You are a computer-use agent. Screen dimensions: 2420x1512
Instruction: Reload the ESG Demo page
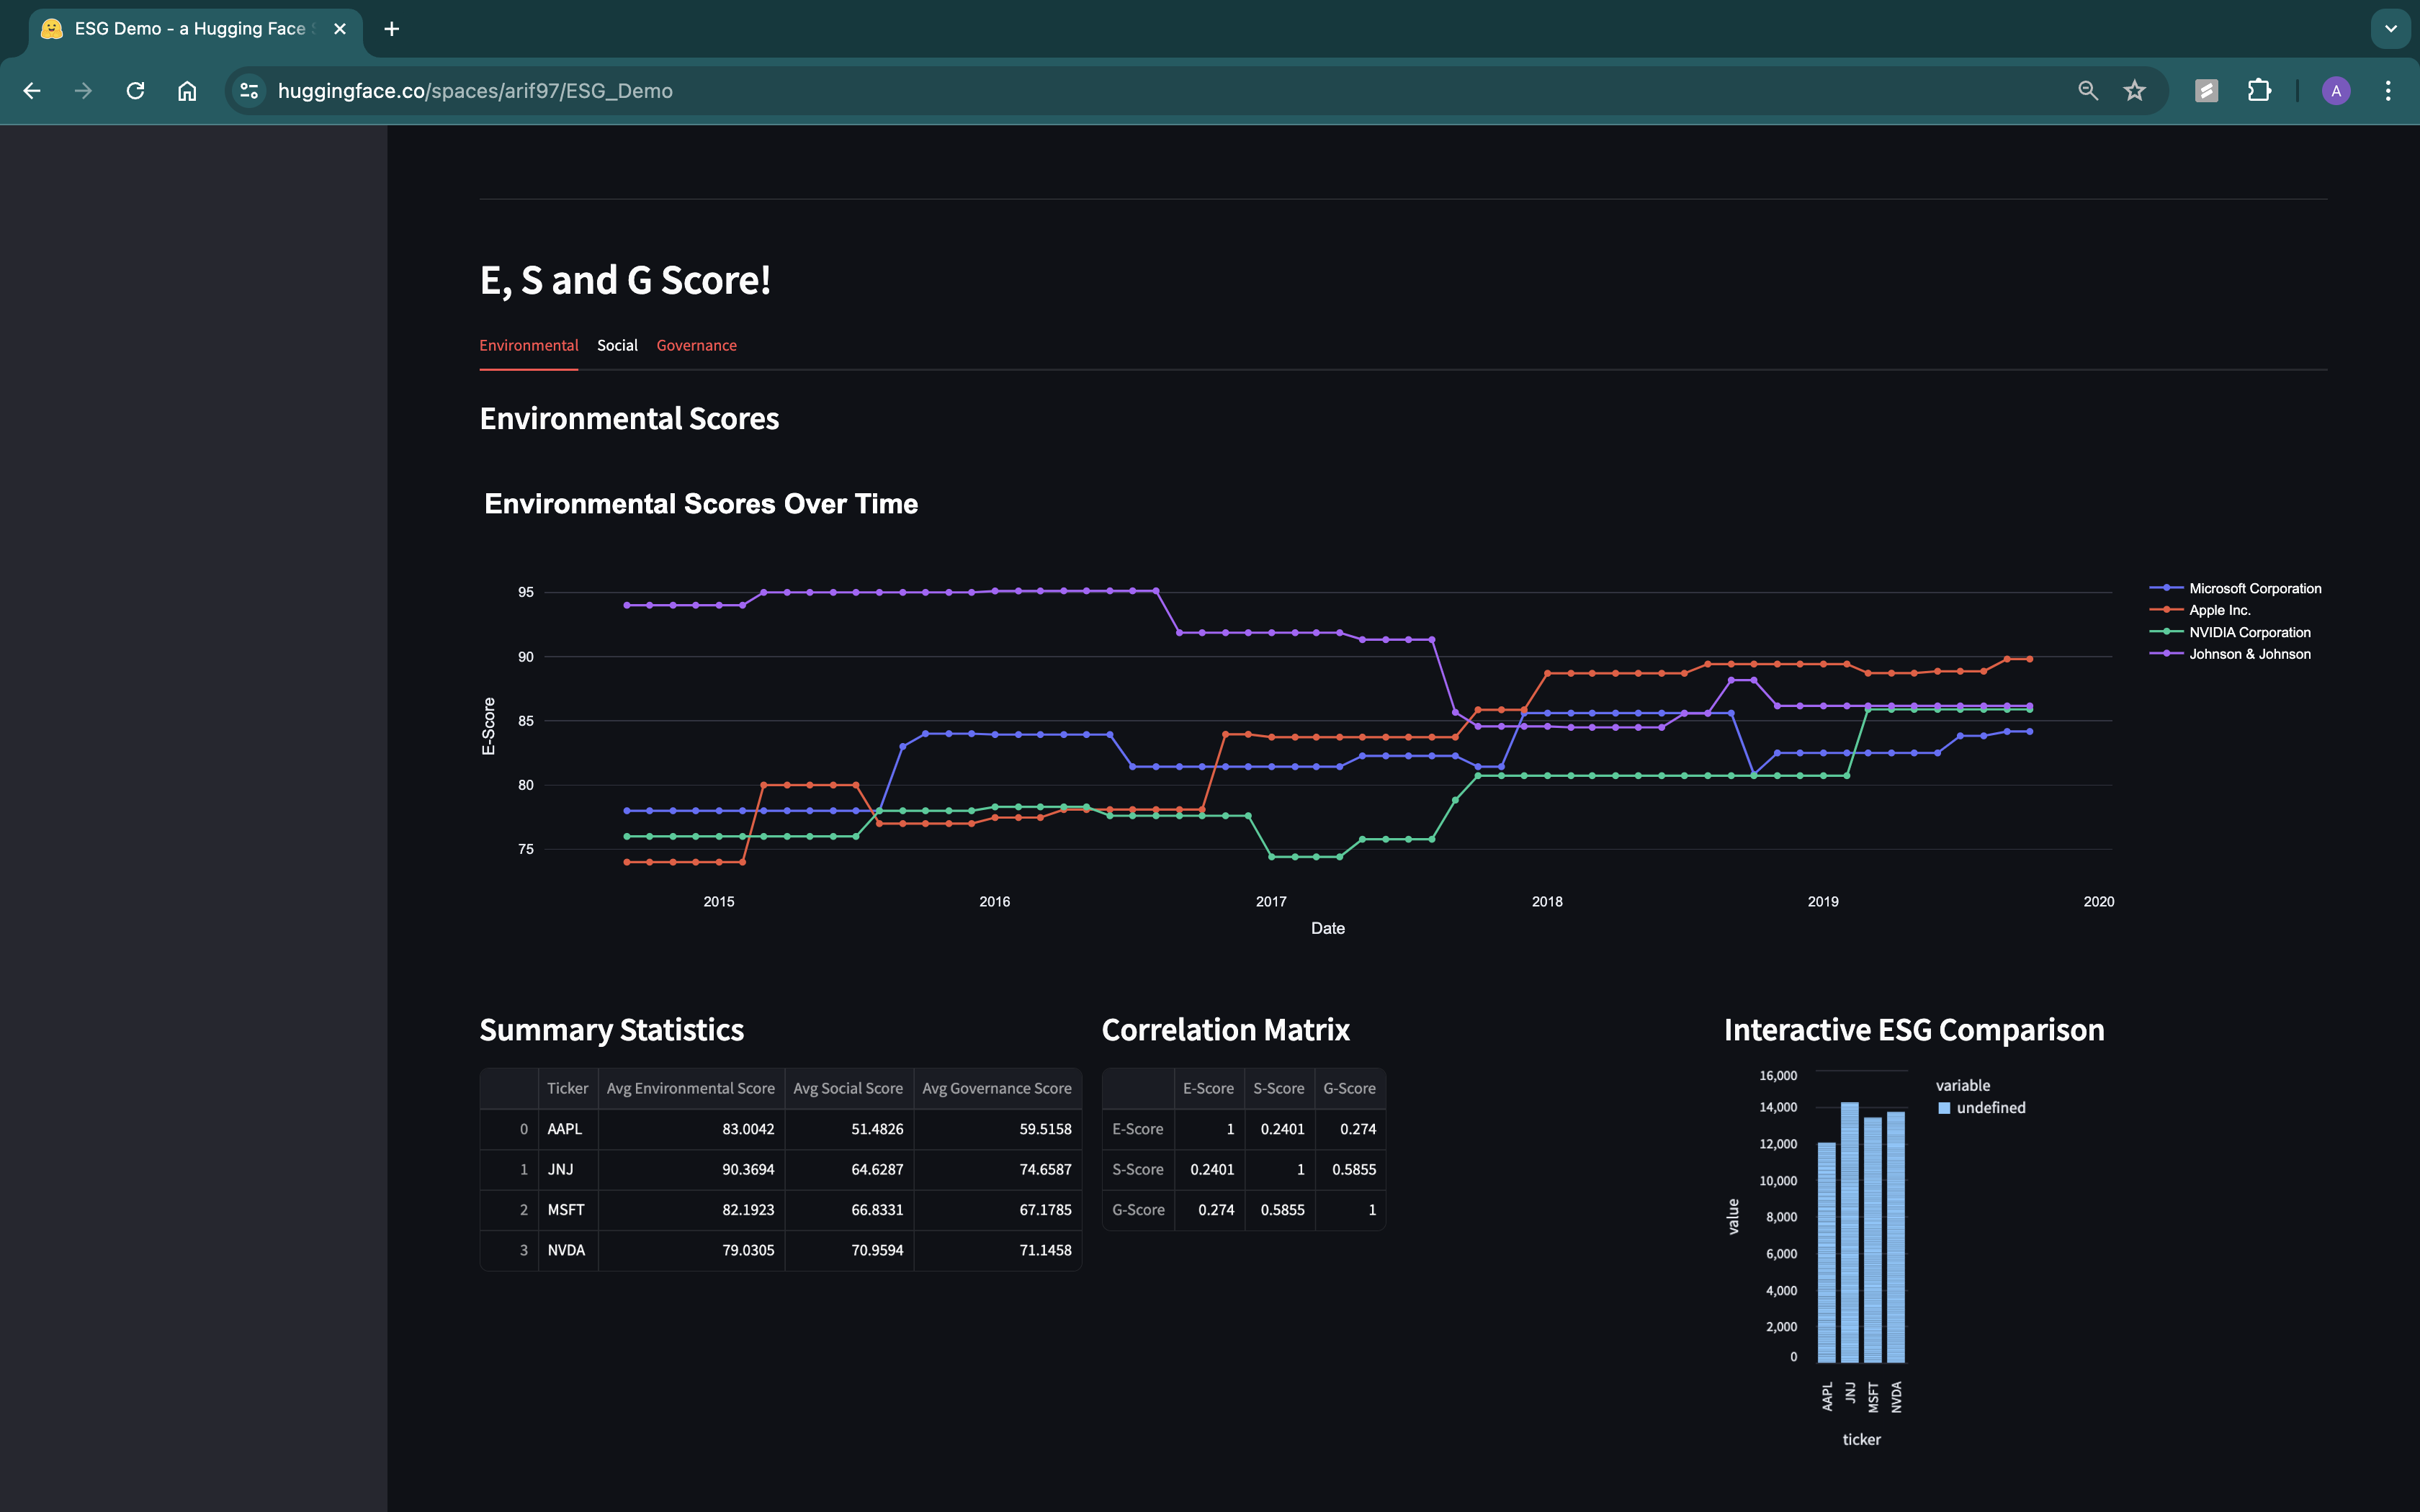(136, 90)
